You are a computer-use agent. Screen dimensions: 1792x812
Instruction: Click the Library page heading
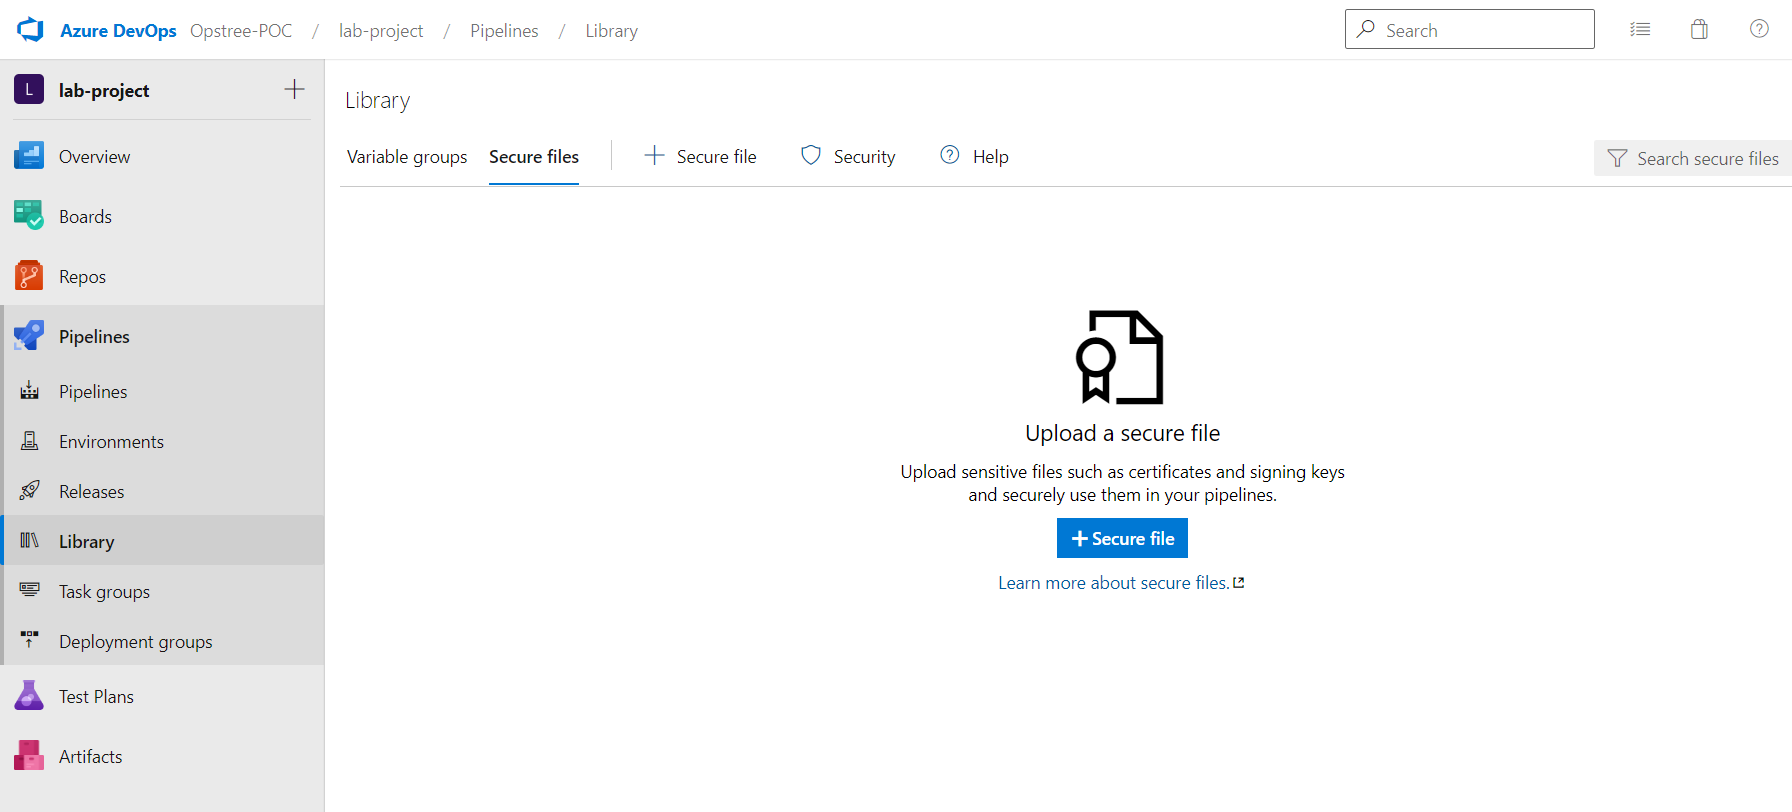click(x=377, y=100)
